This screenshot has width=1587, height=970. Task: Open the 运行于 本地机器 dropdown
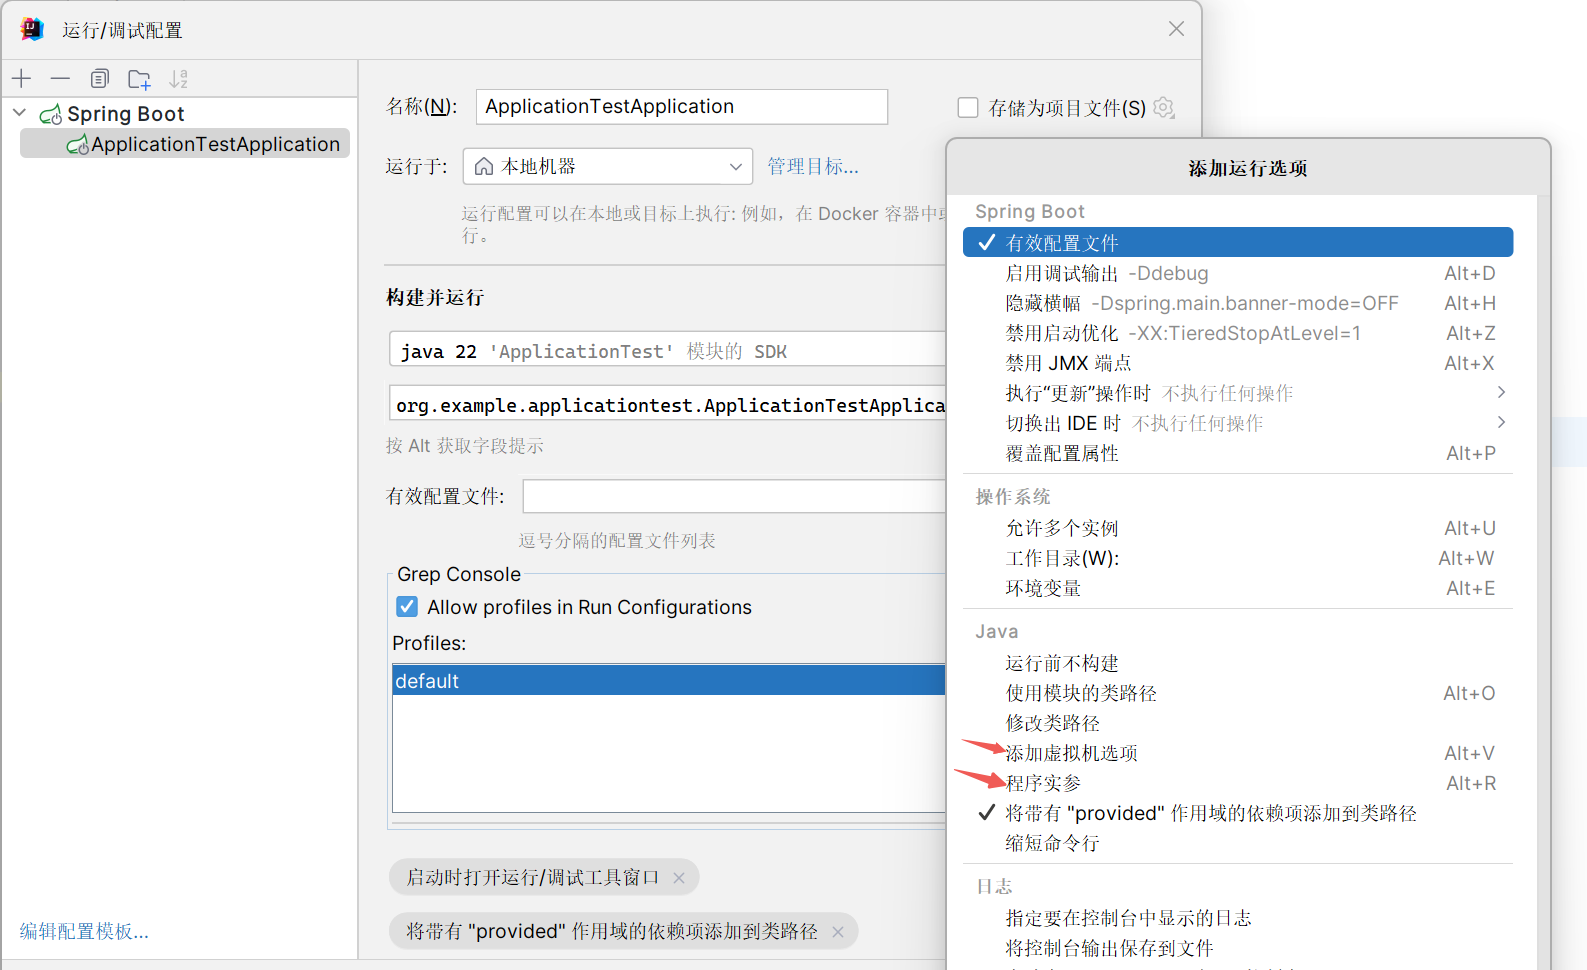point(607,166)
